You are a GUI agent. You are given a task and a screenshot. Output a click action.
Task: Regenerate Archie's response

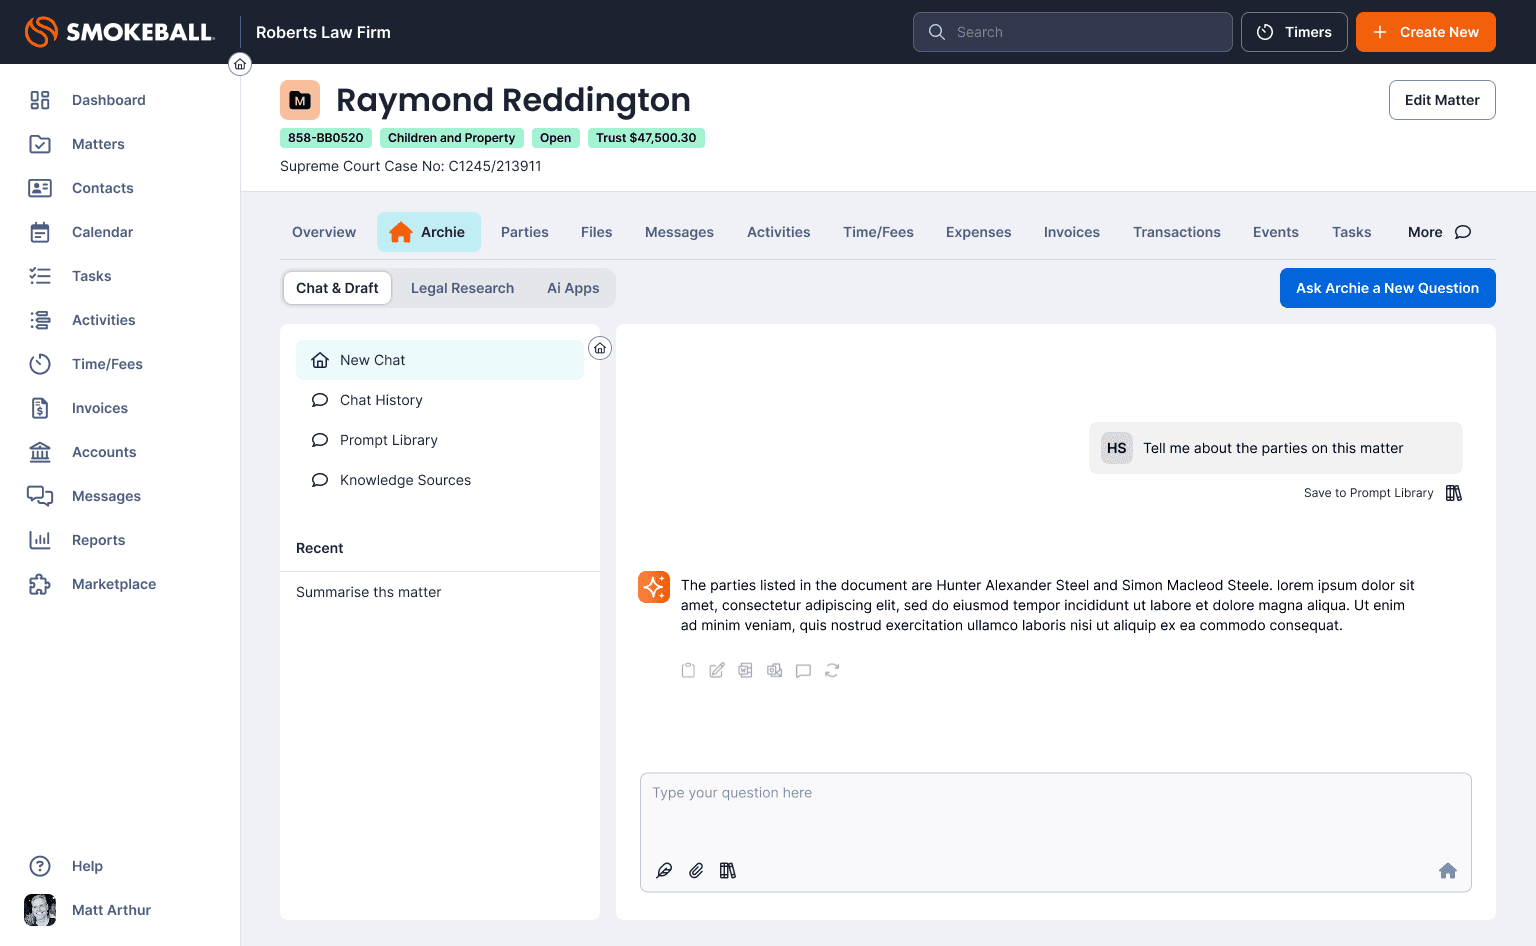pyautogui.click(x=832, y=670)
